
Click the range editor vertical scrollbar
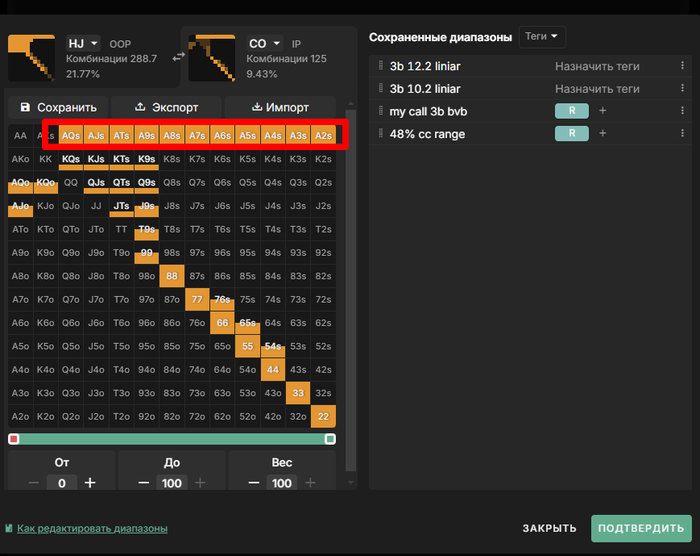pos(351,290)
